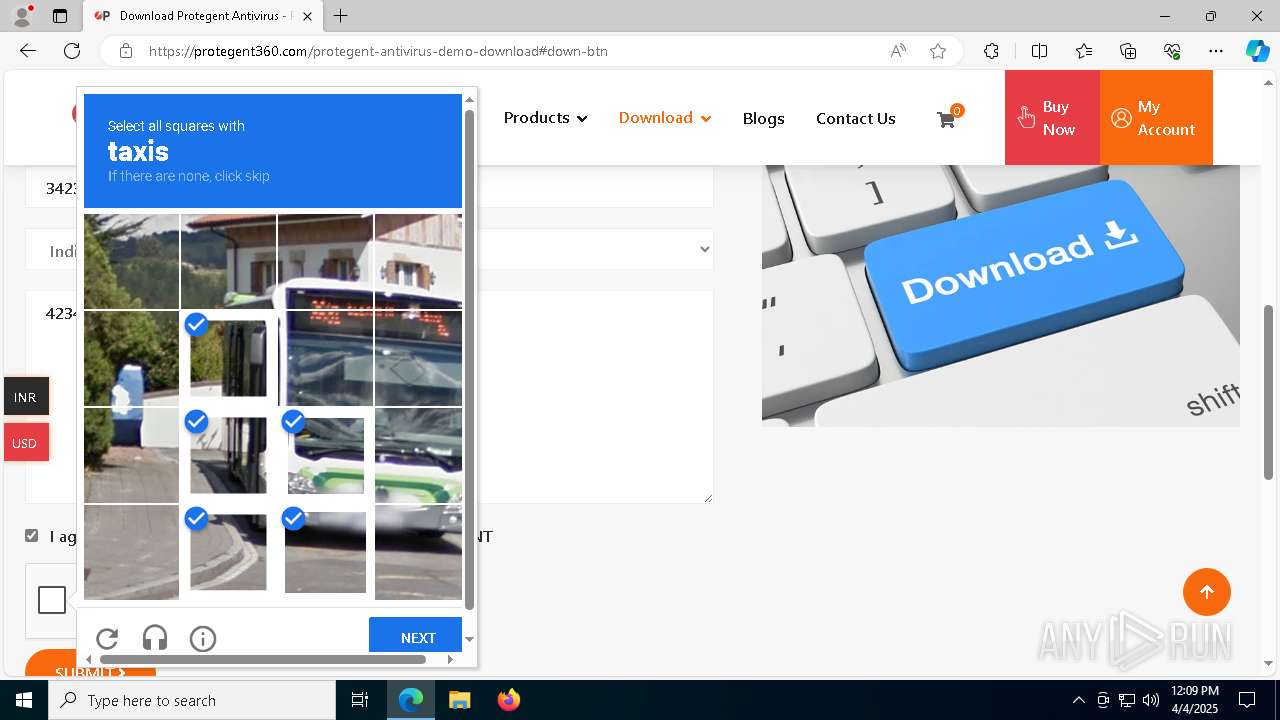Enable read aloud
1280x720 pixels.
pos(898,51)
